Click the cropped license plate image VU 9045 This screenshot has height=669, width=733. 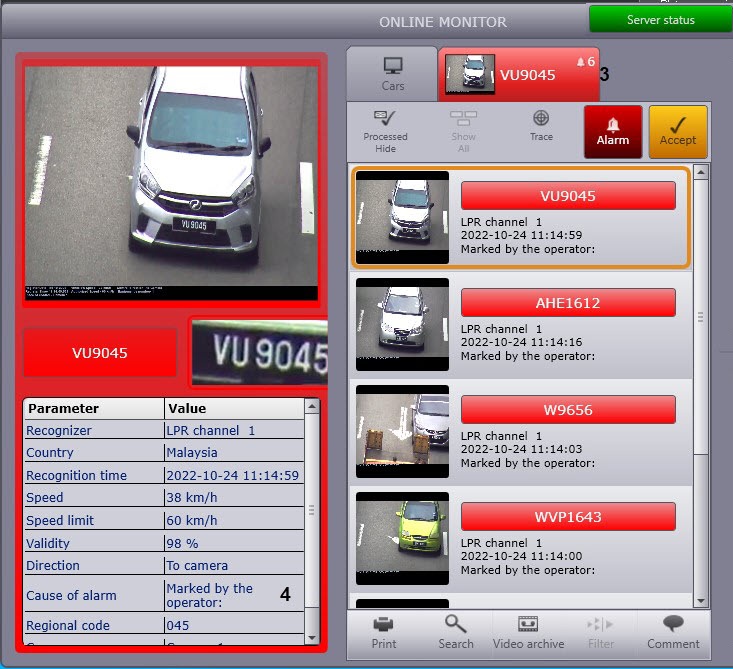(x=260, y=352)
